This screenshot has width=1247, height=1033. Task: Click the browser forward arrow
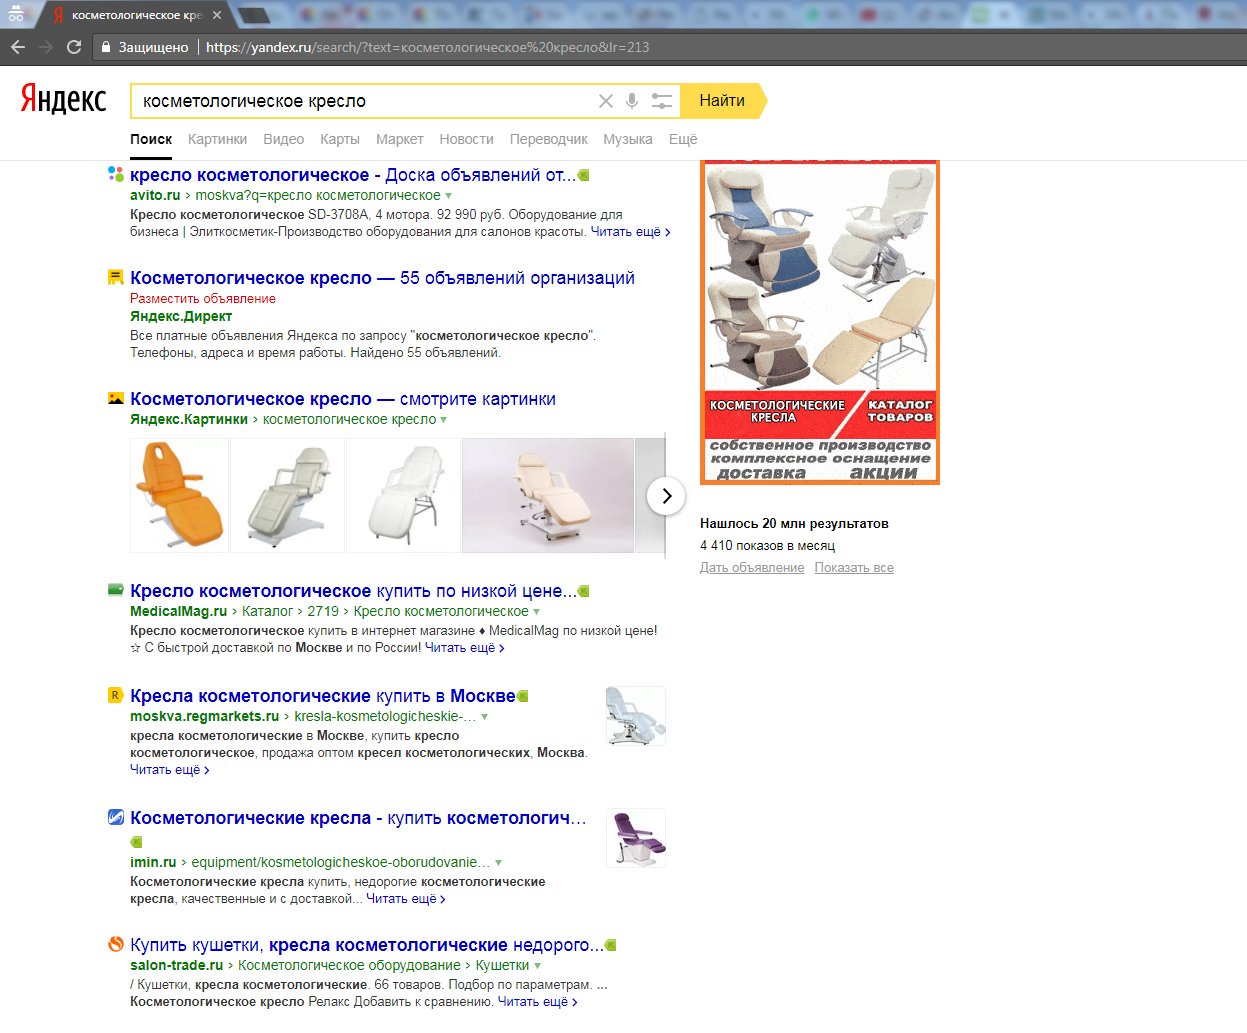tap(45, 47)
